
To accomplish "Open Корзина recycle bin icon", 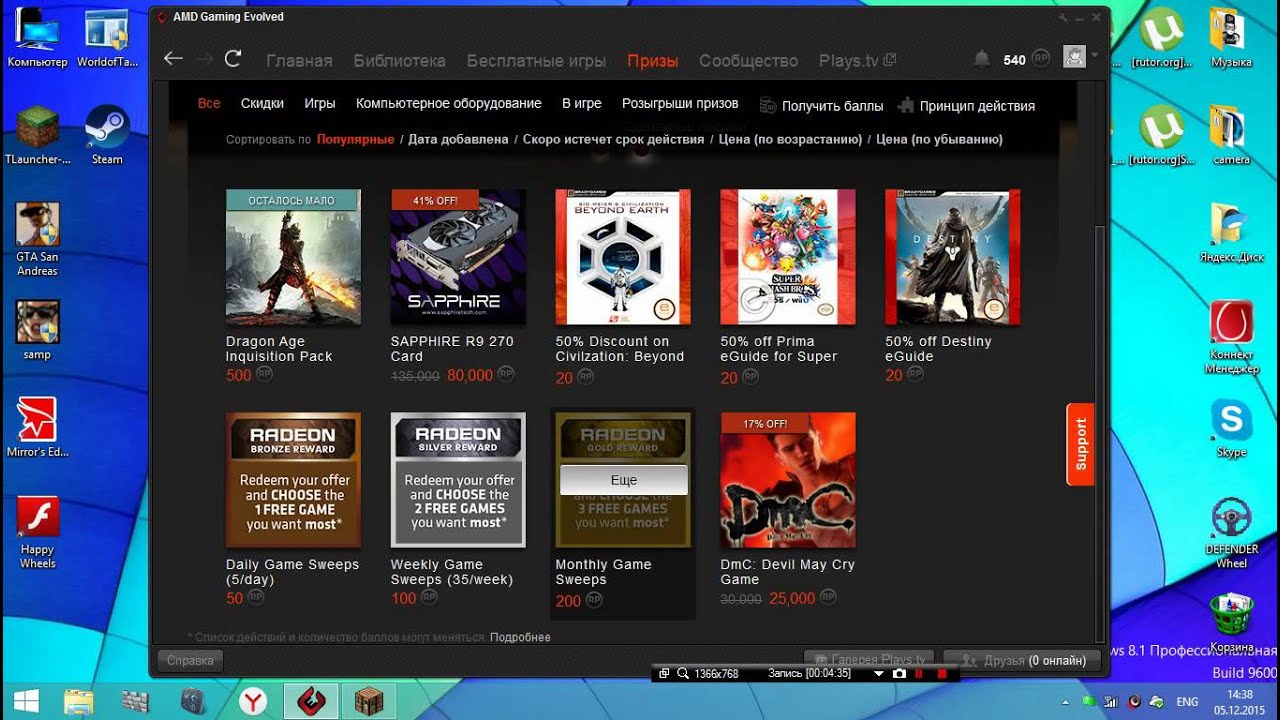I will (x=1231, y=623).
